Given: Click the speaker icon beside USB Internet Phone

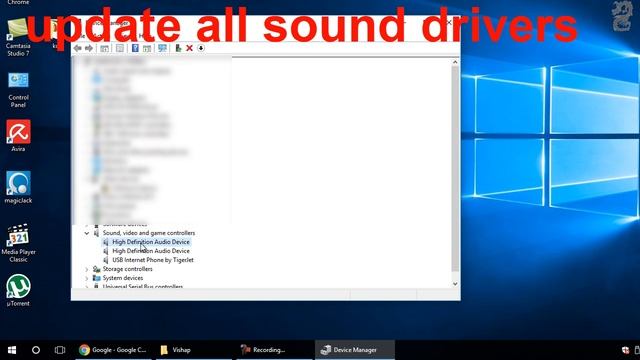Looking at the screenshot, I should pyautogui.click(x=106, y=260).
